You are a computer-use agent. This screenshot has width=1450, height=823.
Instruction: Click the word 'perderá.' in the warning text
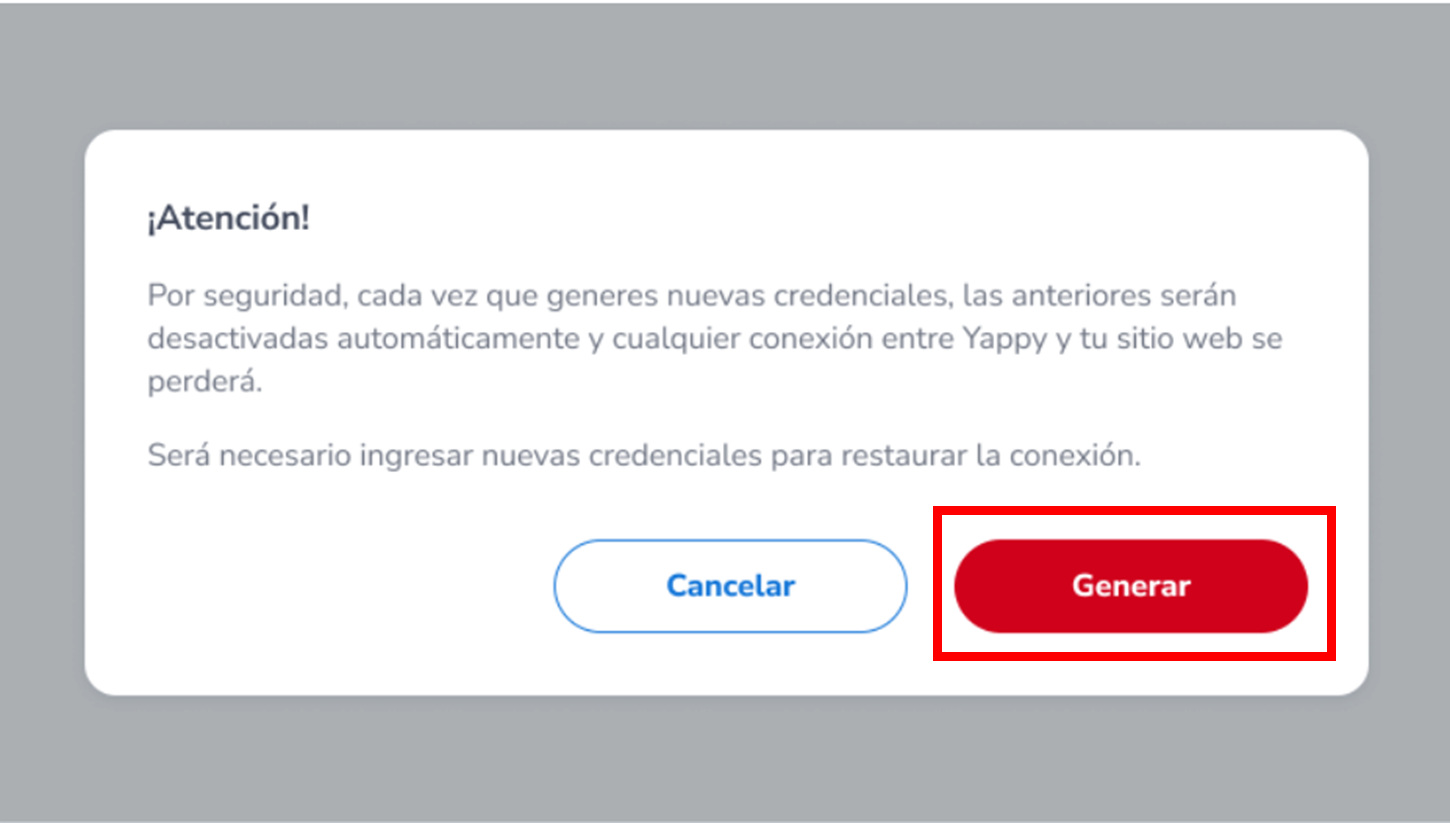(x=204, y=382)
